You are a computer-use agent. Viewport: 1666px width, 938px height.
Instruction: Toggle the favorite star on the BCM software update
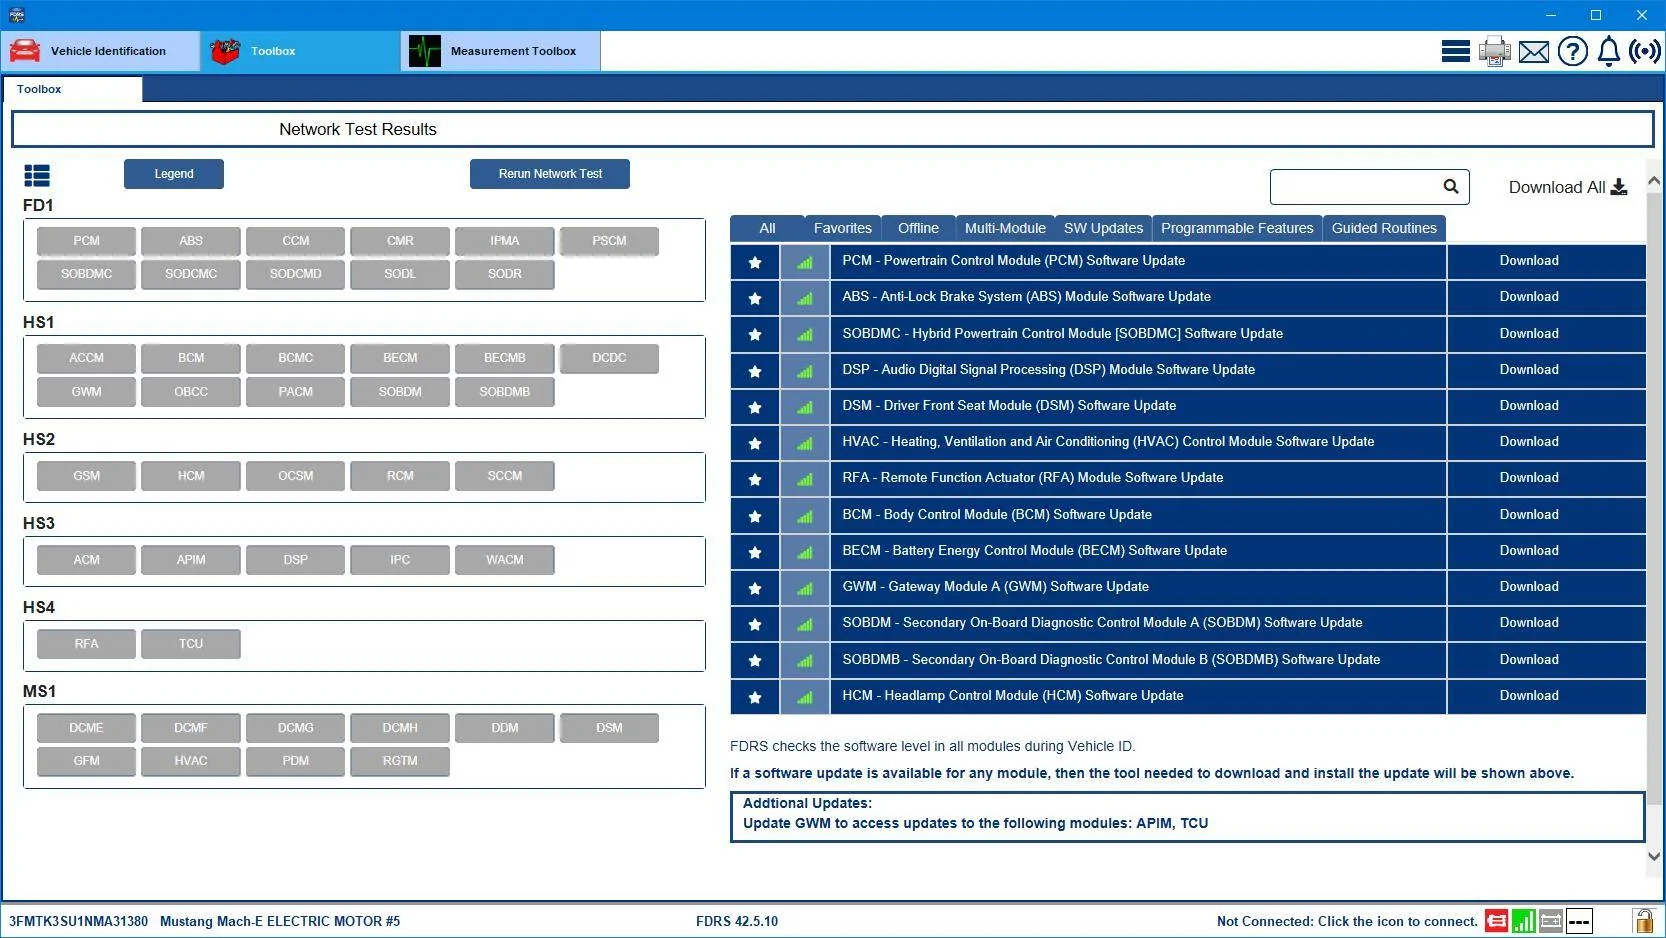(x=755, y=516)
